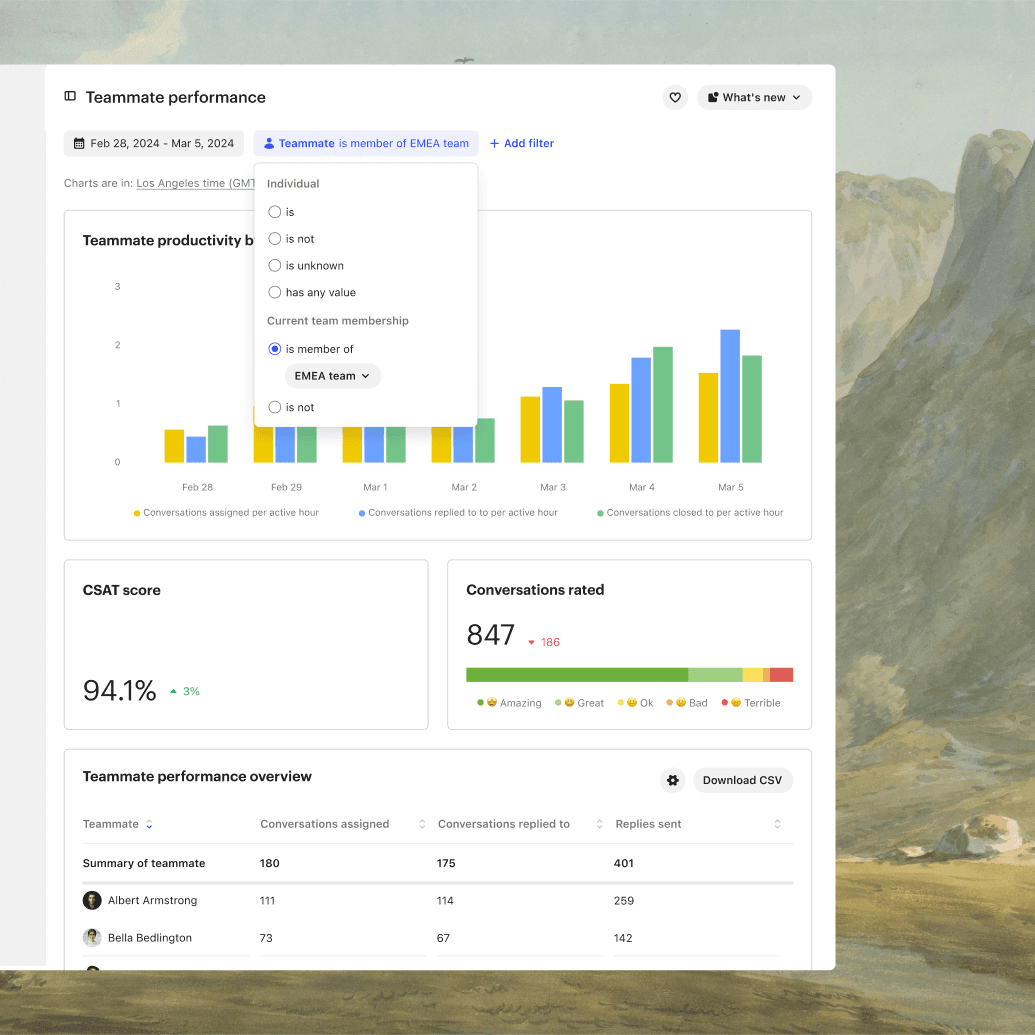Click the Conversations rated card title
This screenshot has width=1035, height=1035.
pyautogui.click(x=535, y=590)
